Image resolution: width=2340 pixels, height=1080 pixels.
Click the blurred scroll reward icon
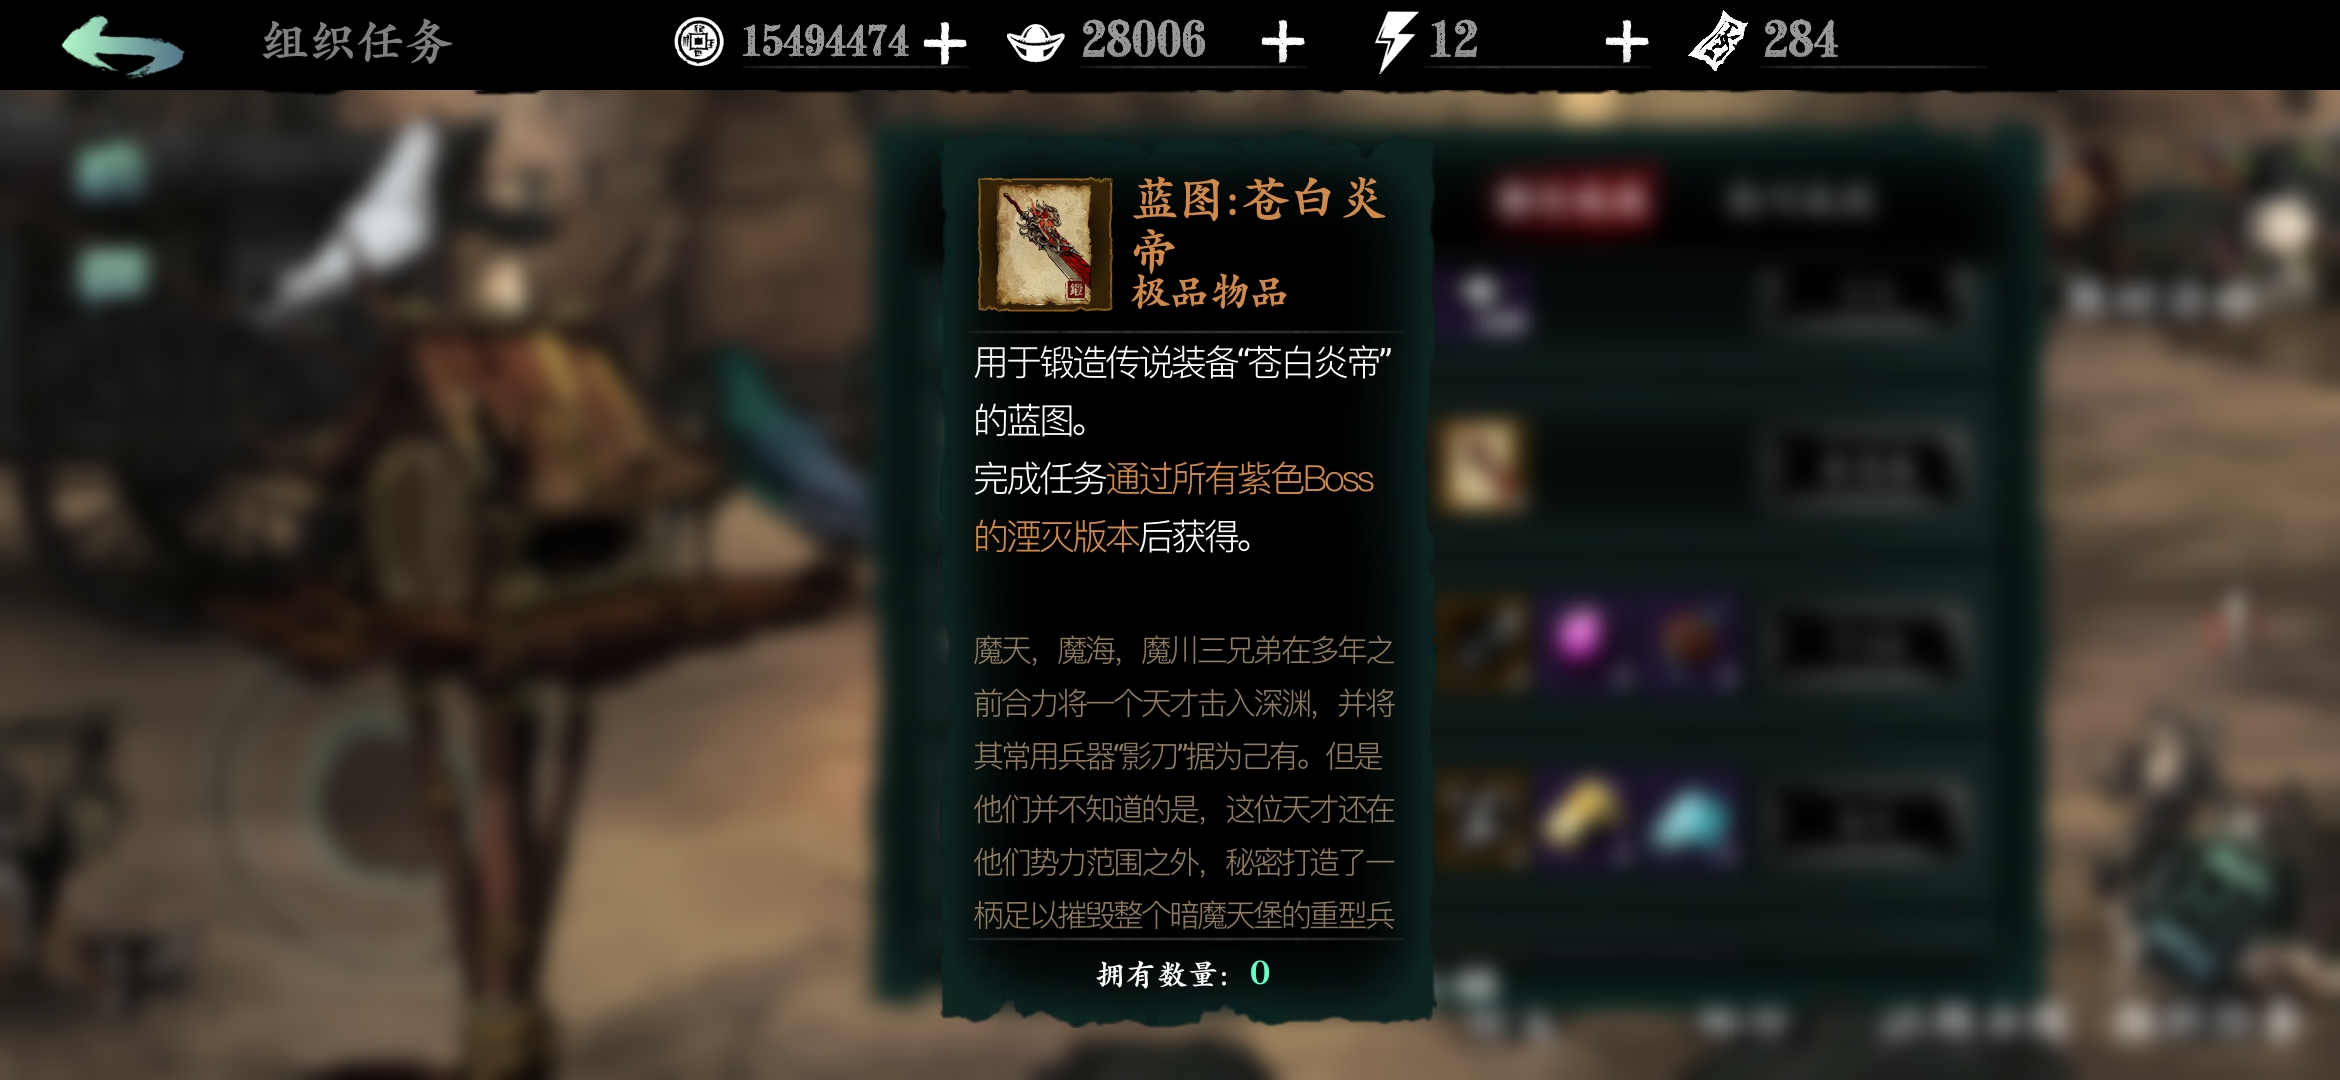1481,467
